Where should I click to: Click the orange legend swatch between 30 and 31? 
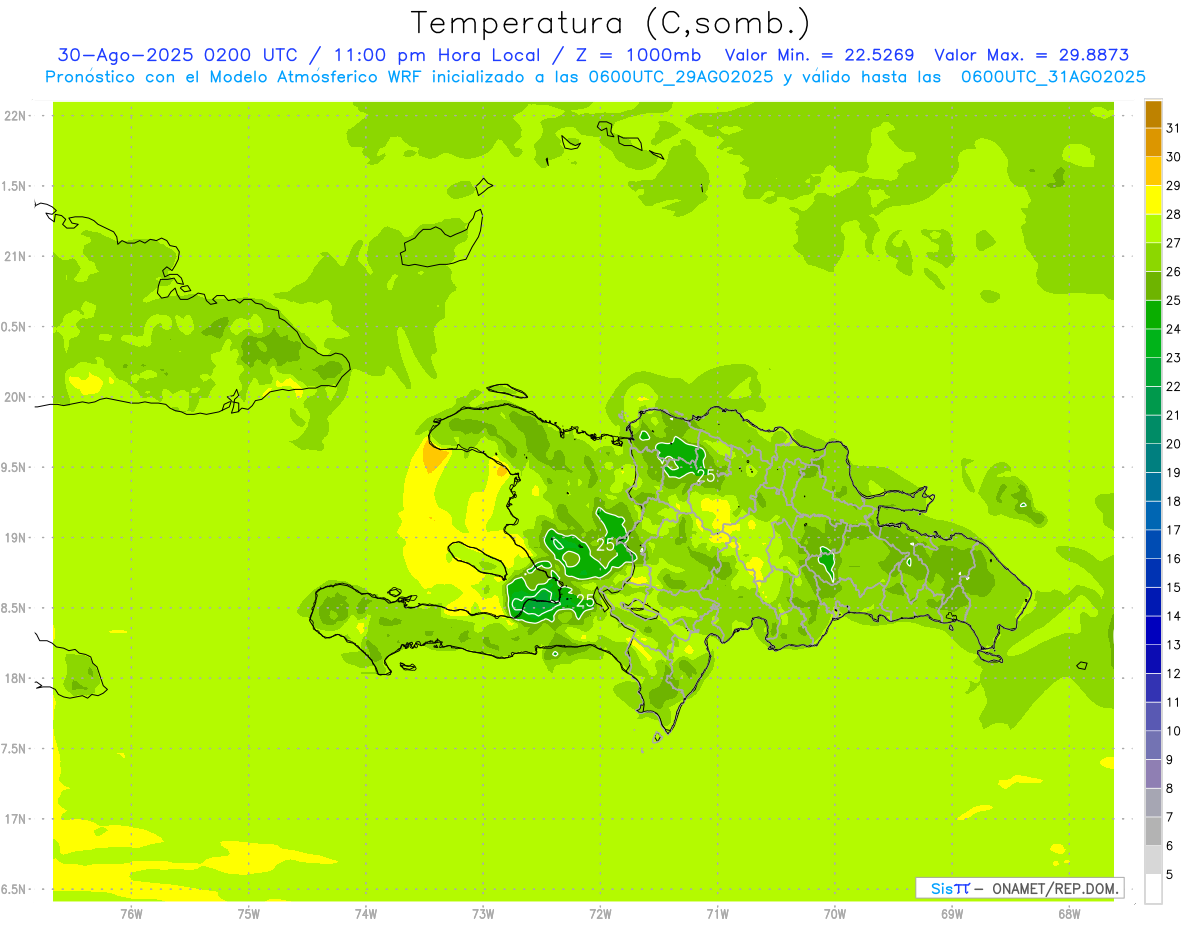[1153, 142]
